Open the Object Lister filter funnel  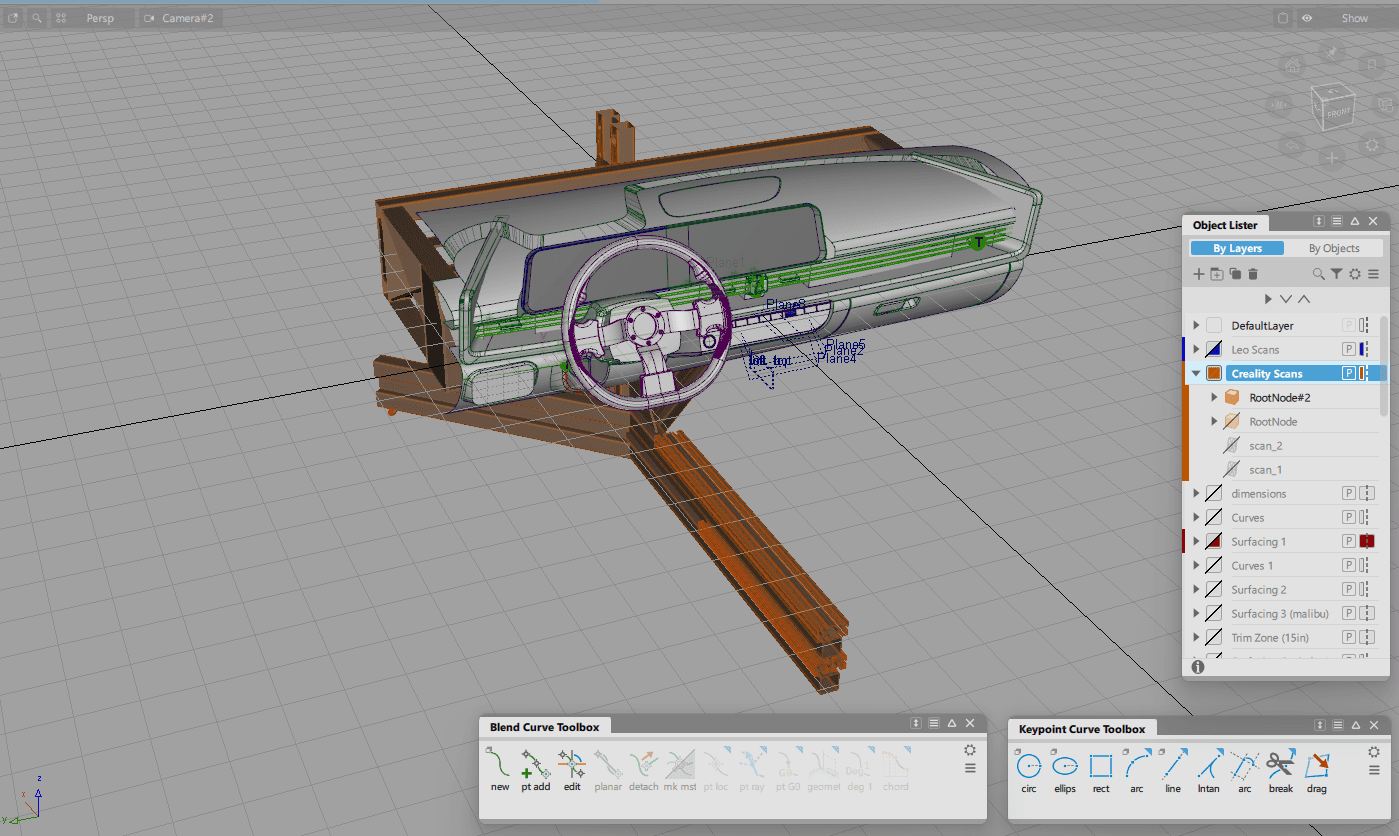[1337, 274]
